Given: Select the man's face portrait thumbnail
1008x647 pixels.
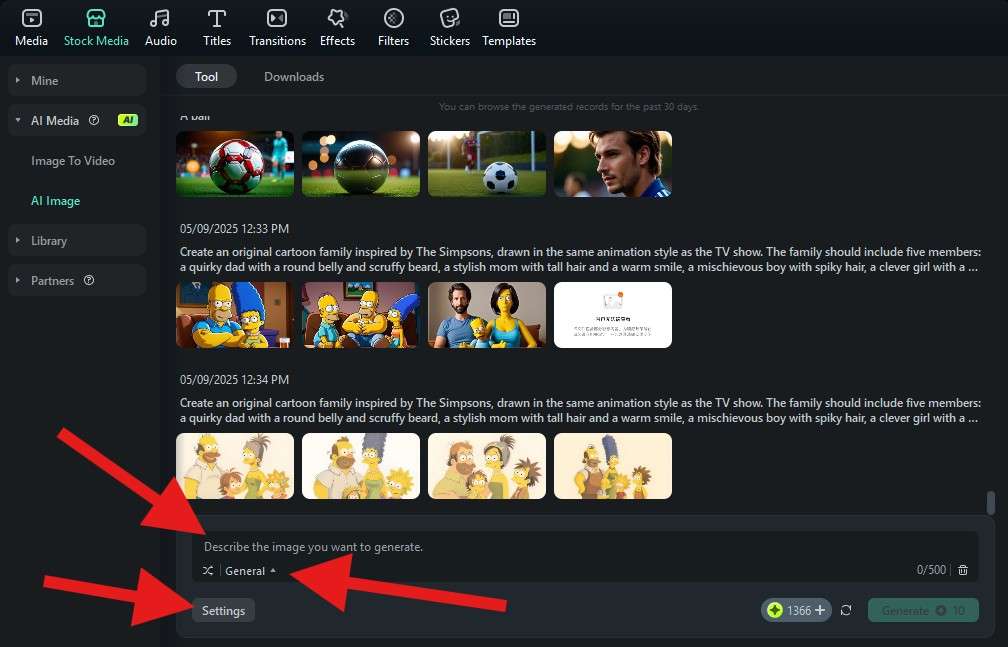Looking at the screenshot, I should pyautogui.click(x=613, y=164).
